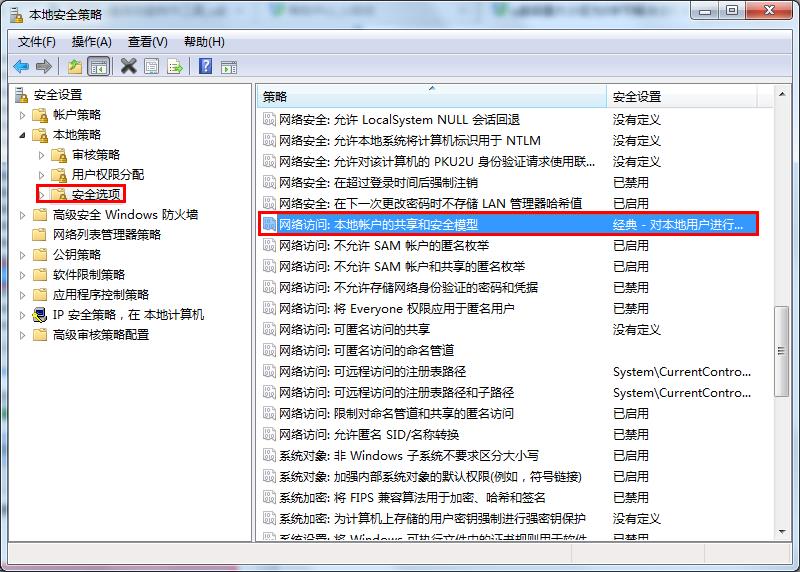Open the 操作(A) menu
This screenshot has height=572, width=800.
point(92,42)
